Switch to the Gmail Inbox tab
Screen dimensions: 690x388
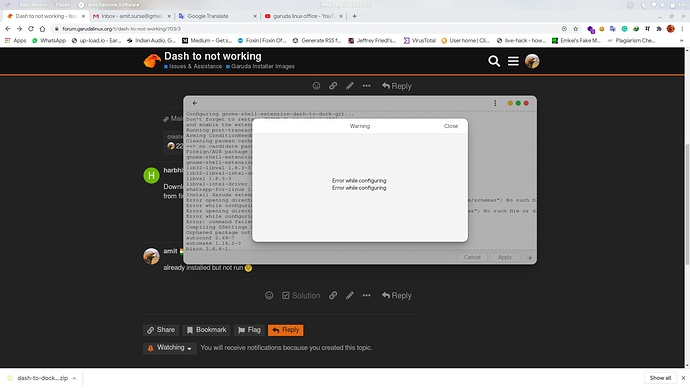132,16
